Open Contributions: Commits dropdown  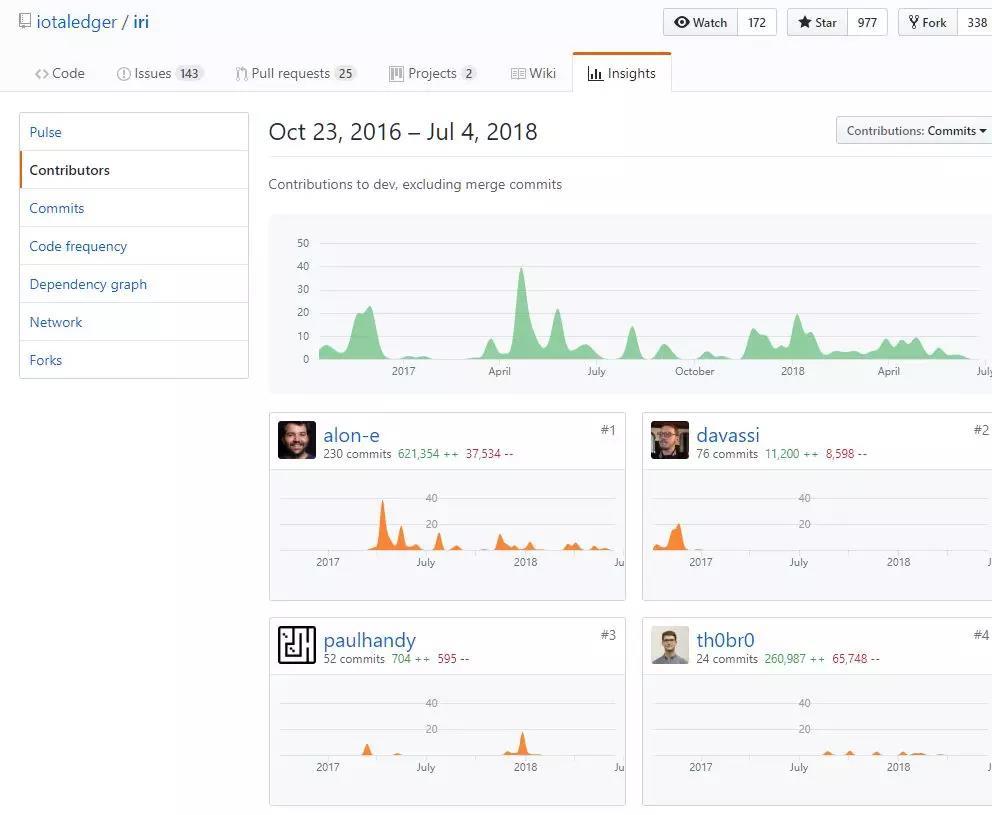pyautogui.click(x=915, y=130)
